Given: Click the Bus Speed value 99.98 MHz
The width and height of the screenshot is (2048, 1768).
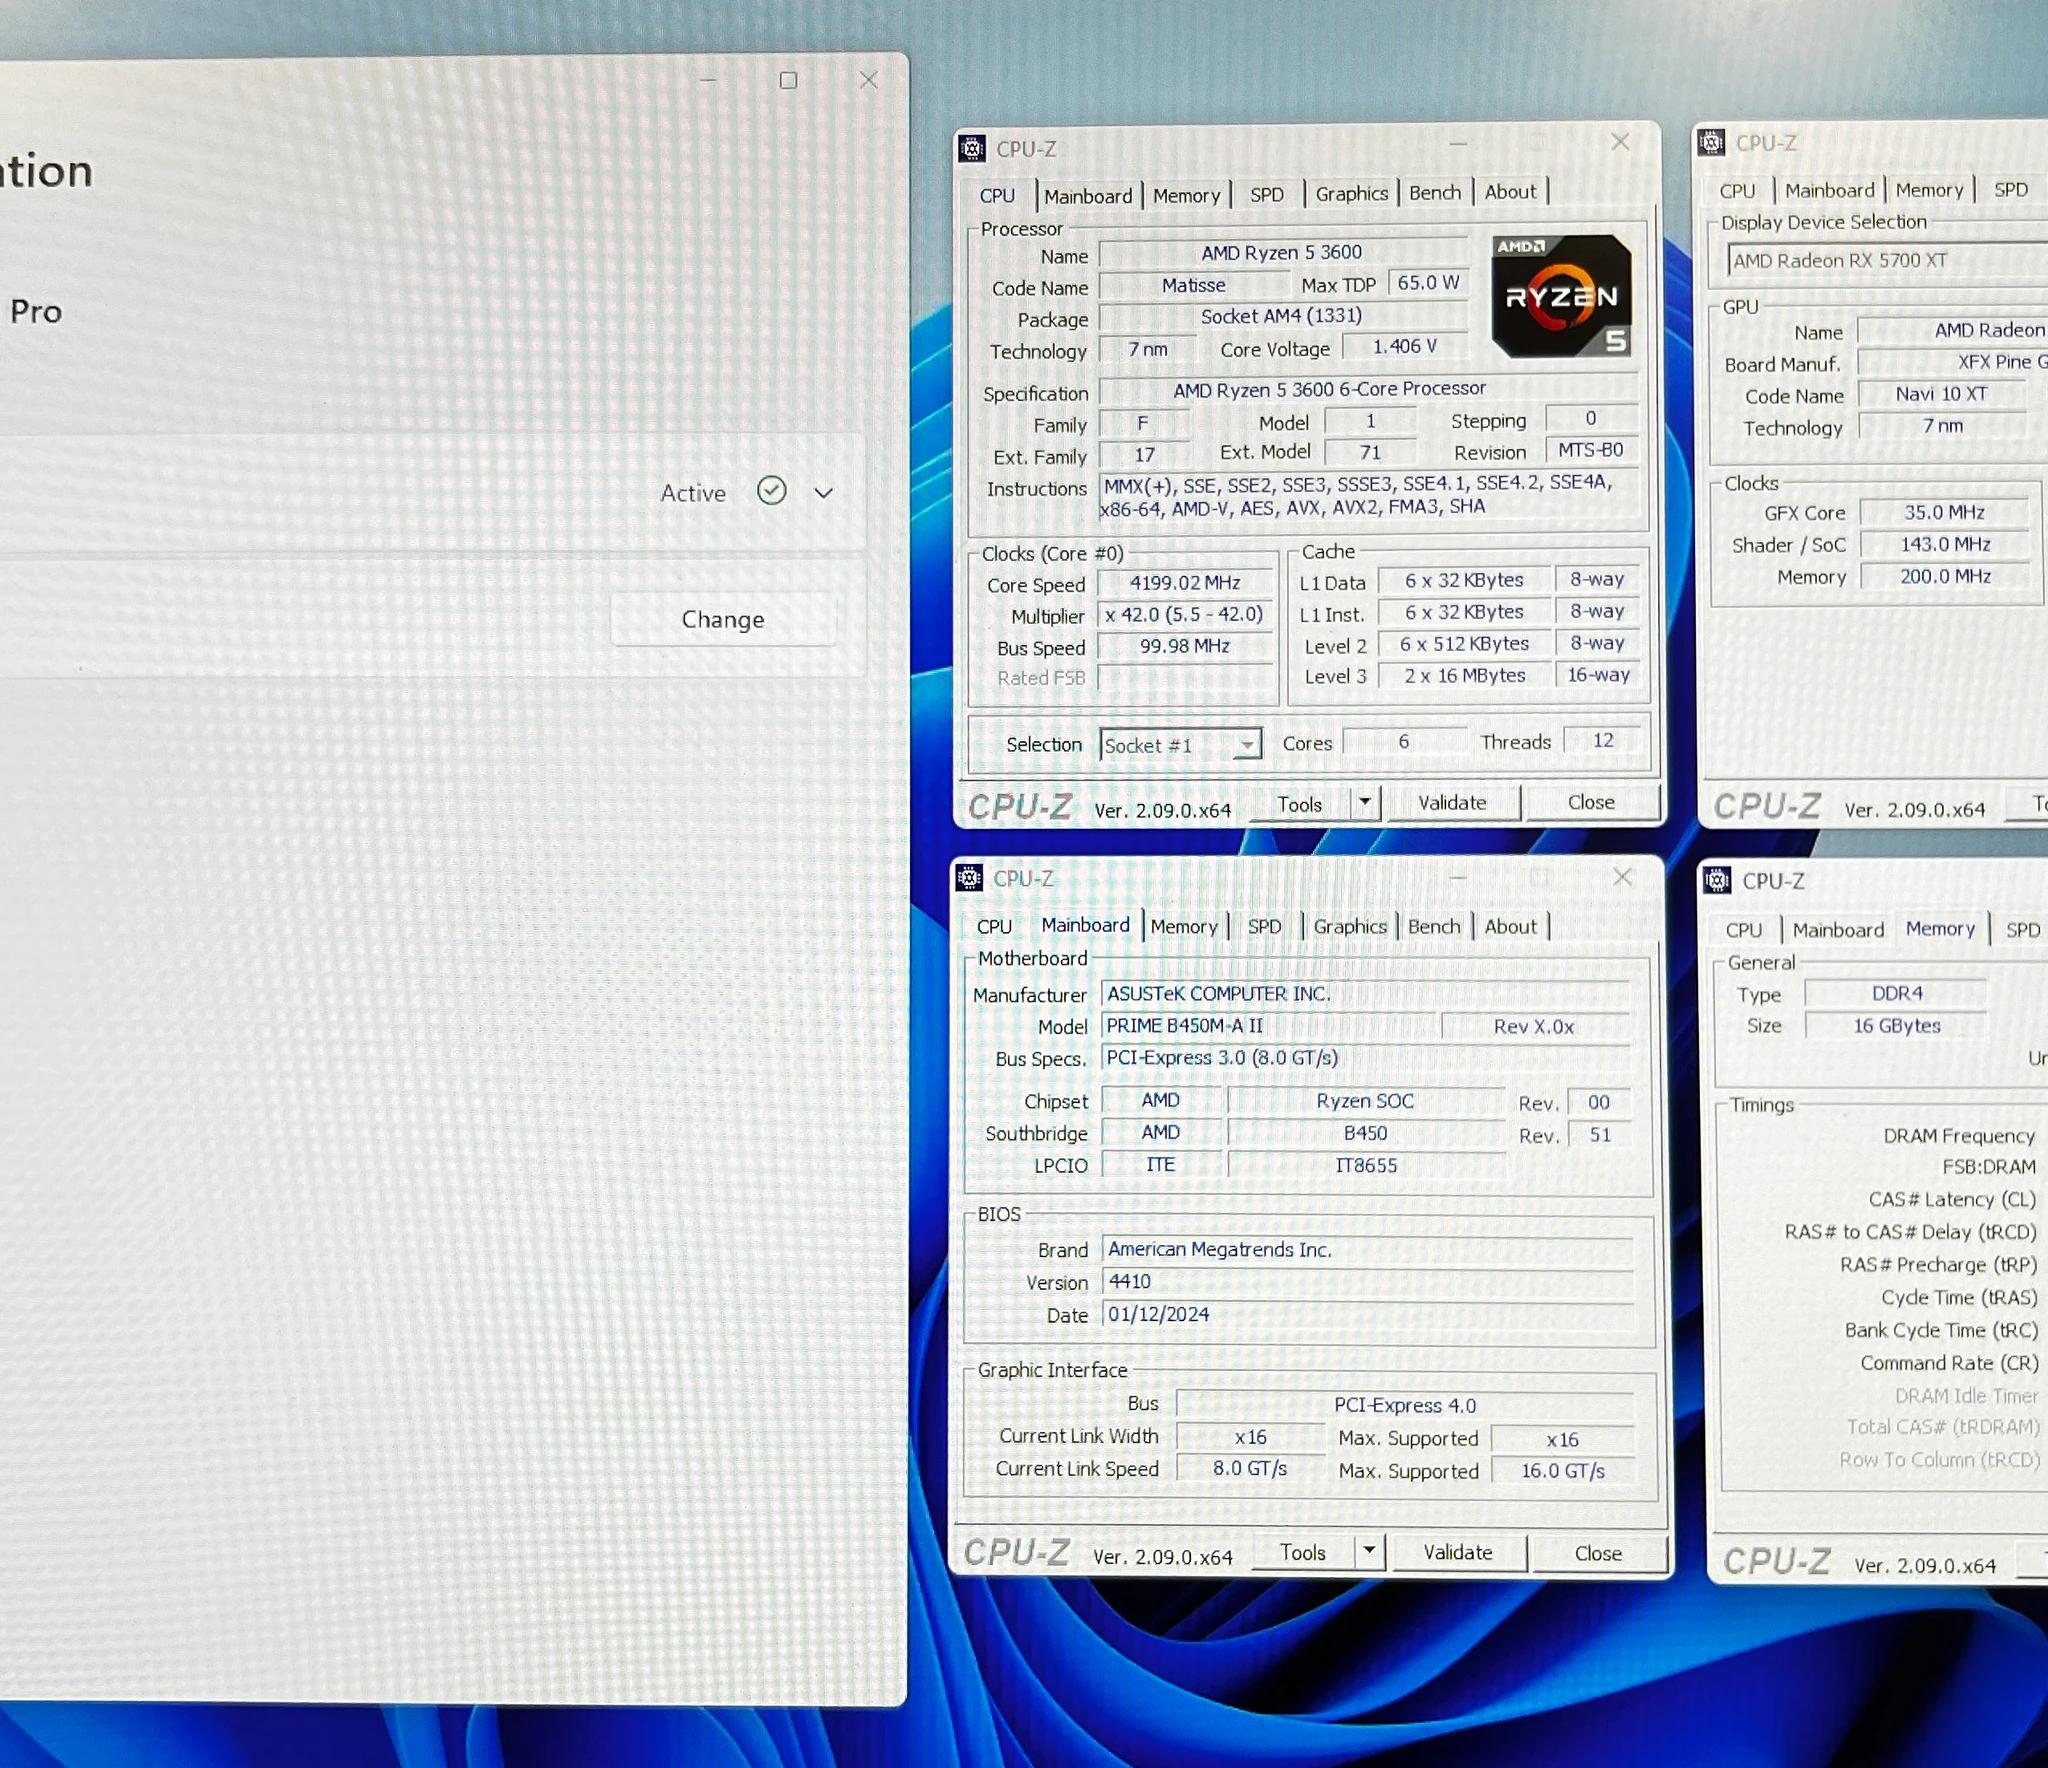Looking at the screenshot, I should pyautogui.click(x=1185, y=646).
